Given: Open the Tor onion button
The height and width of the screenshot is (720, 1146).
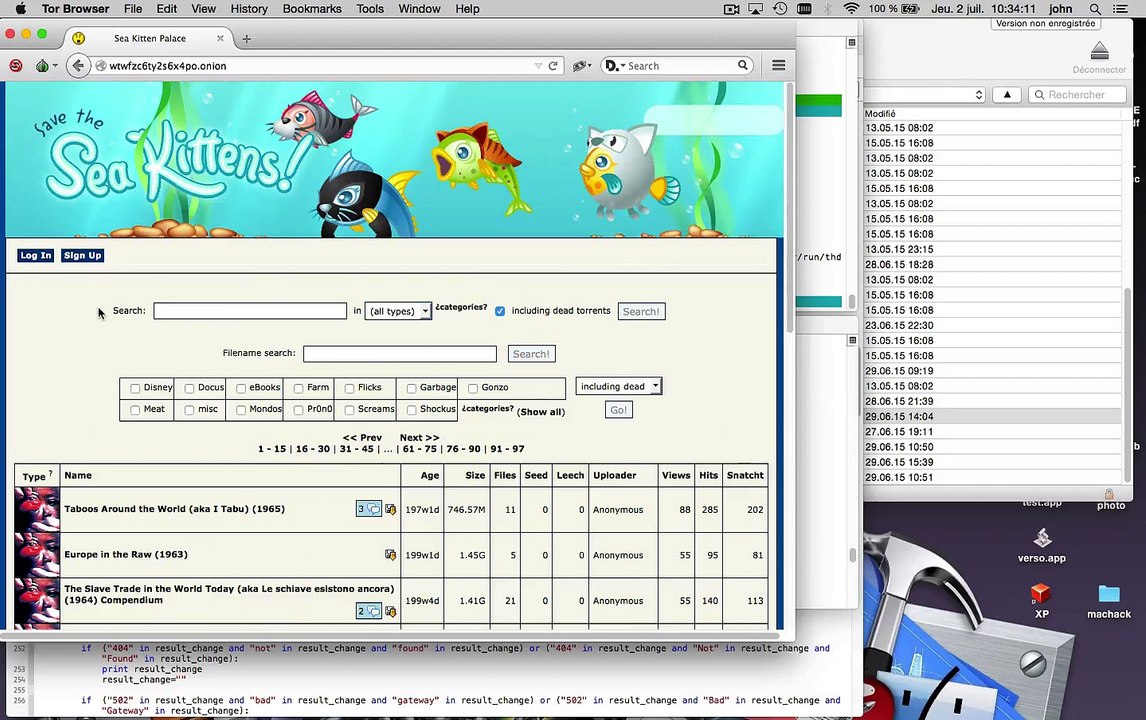Looking at the screenshot, I should (42, 66).
